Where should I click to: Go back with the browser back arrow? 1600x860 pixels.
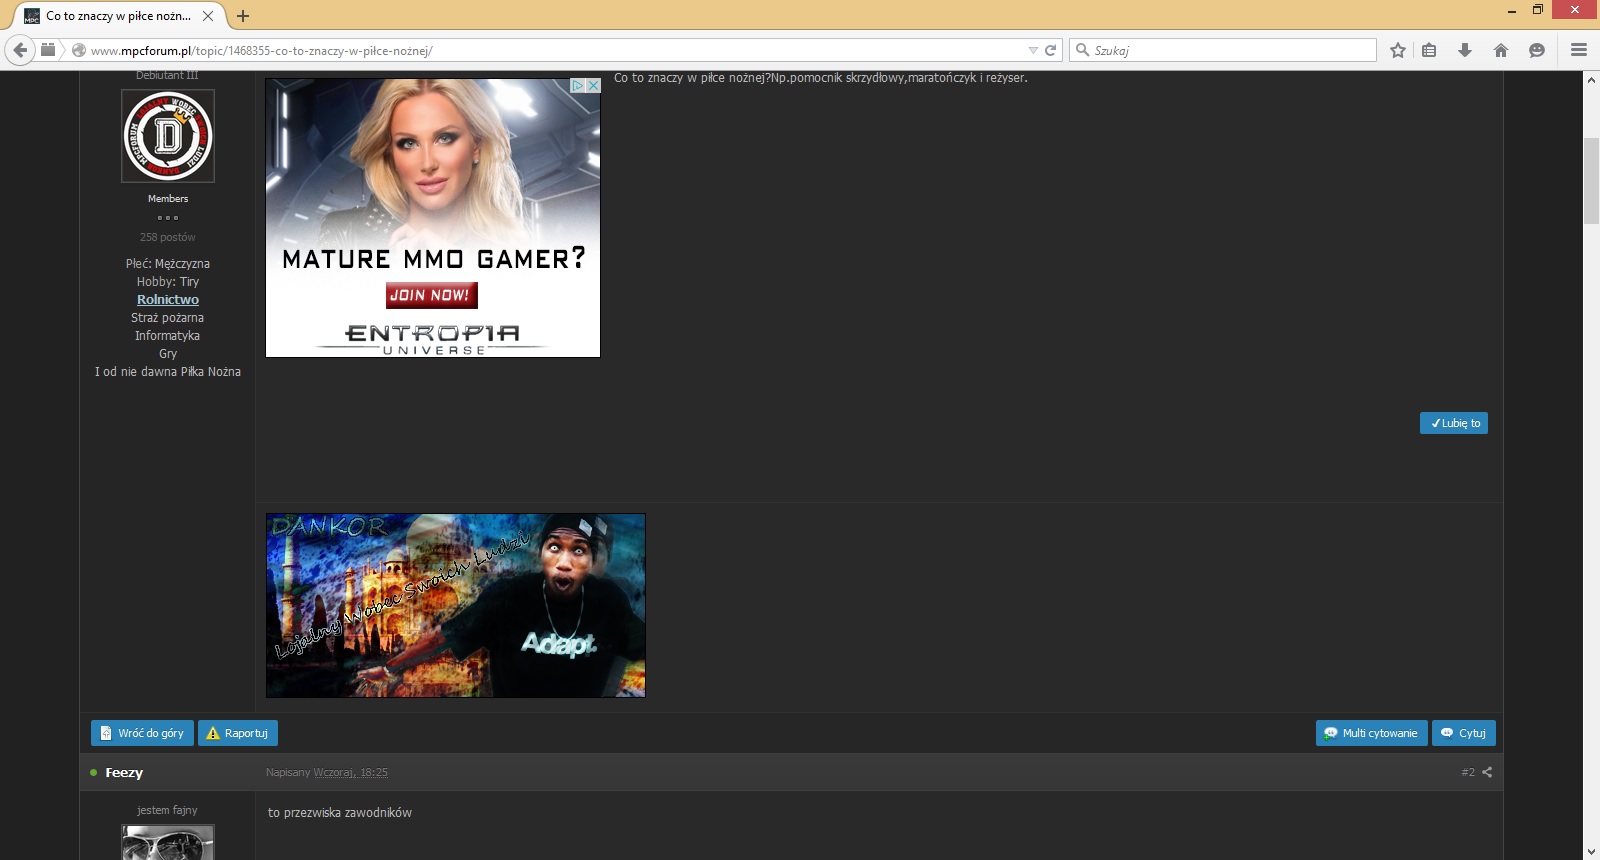tap(20, 50)
